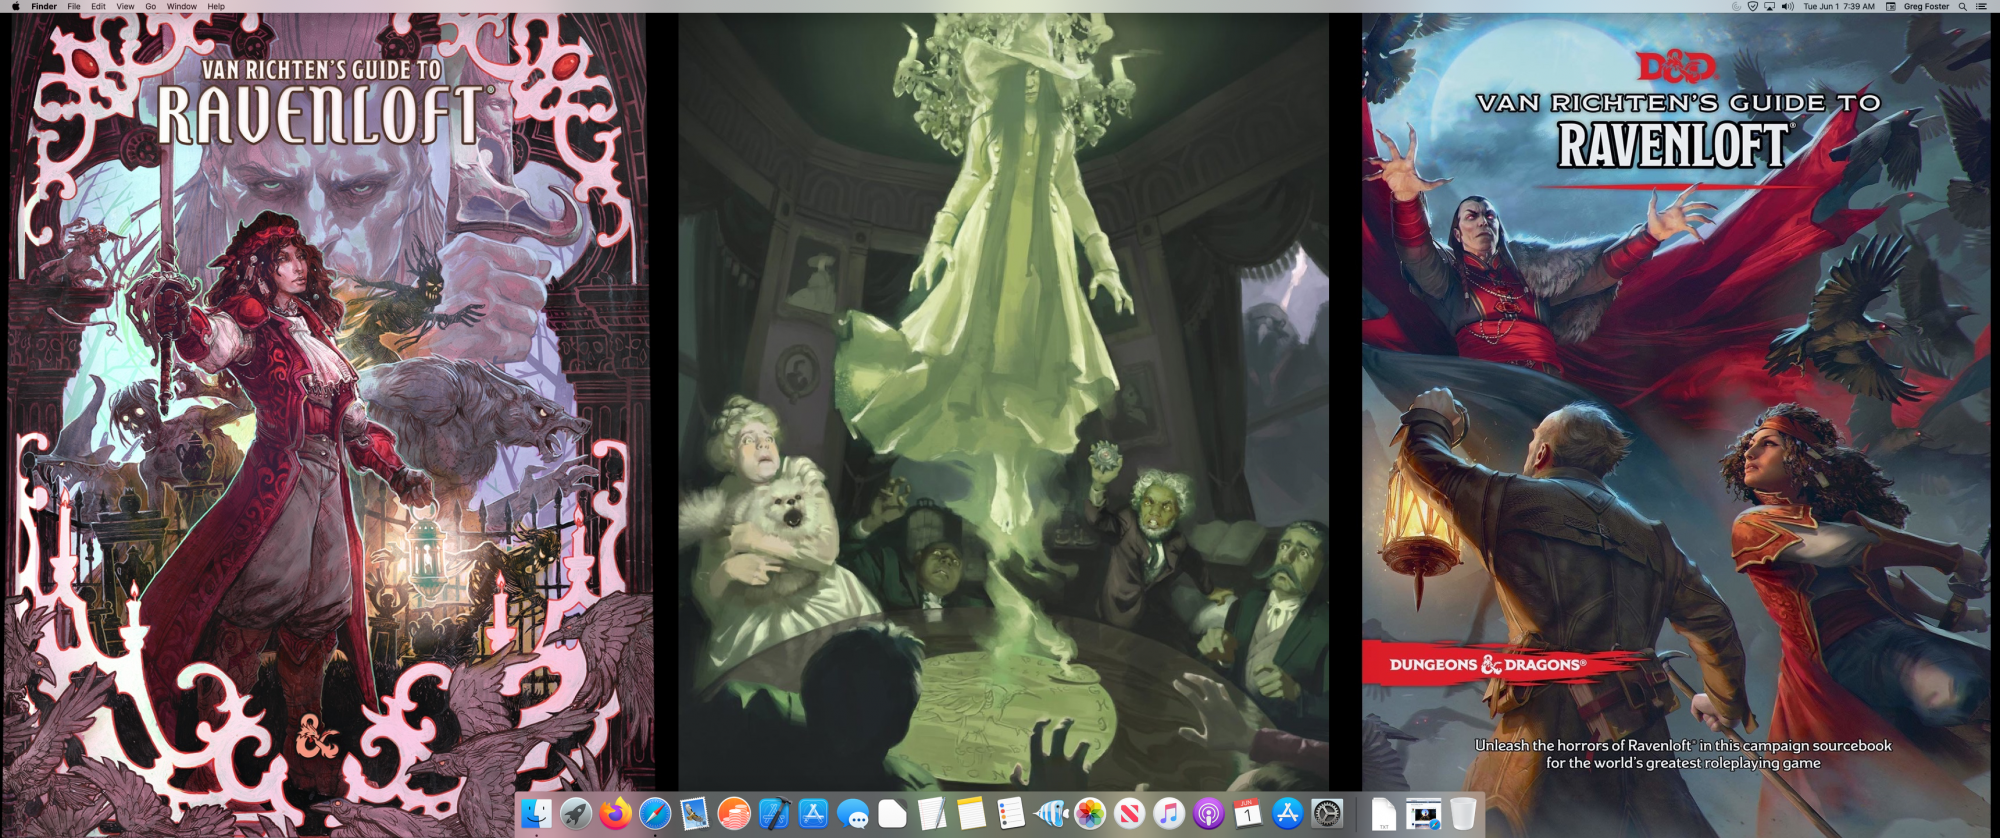
Task: Open Podcasts purple icon in Dock
Action: tap(1209, 814)
